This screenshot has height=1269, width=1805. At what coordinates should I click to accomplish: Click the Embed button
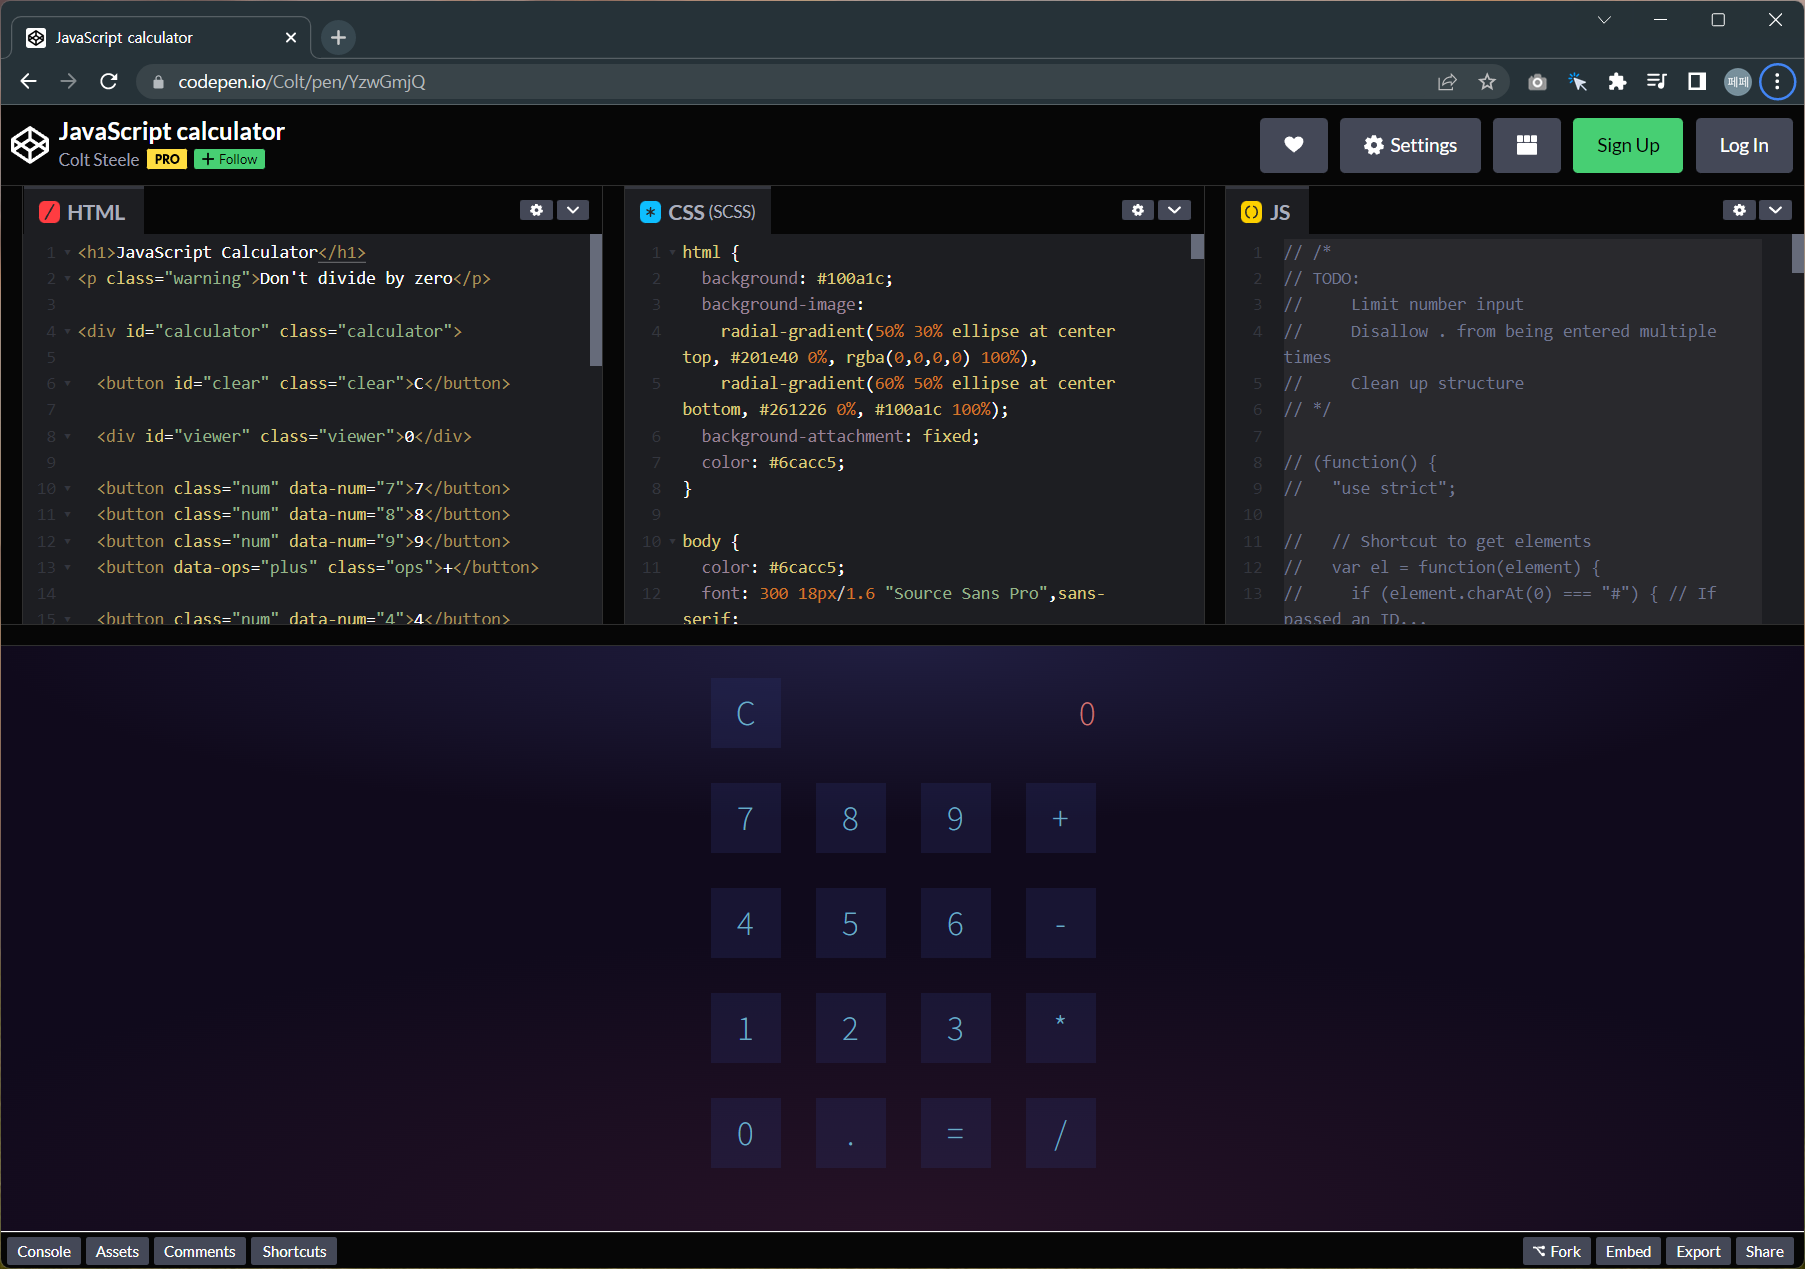(1628, 1251)
